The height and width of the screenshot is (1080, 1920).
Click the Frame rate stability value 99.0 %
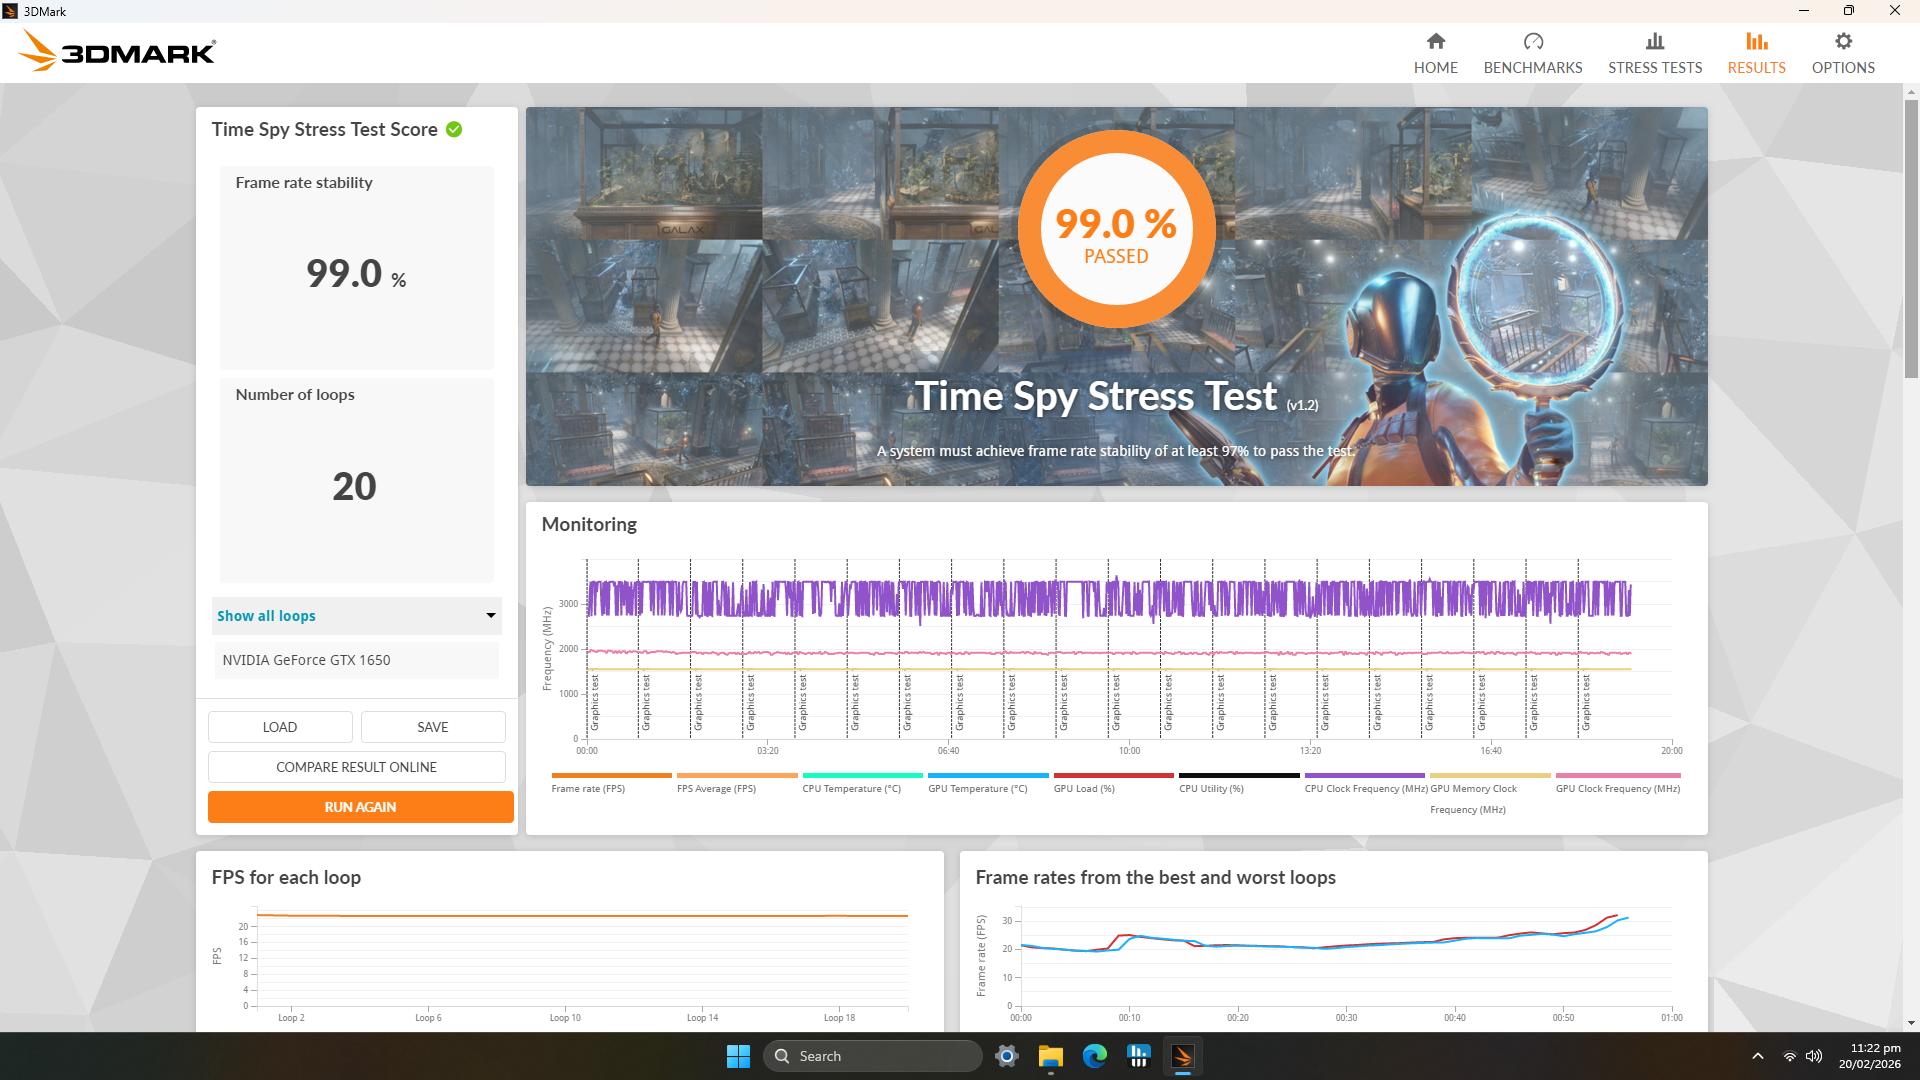coord(356,274)
